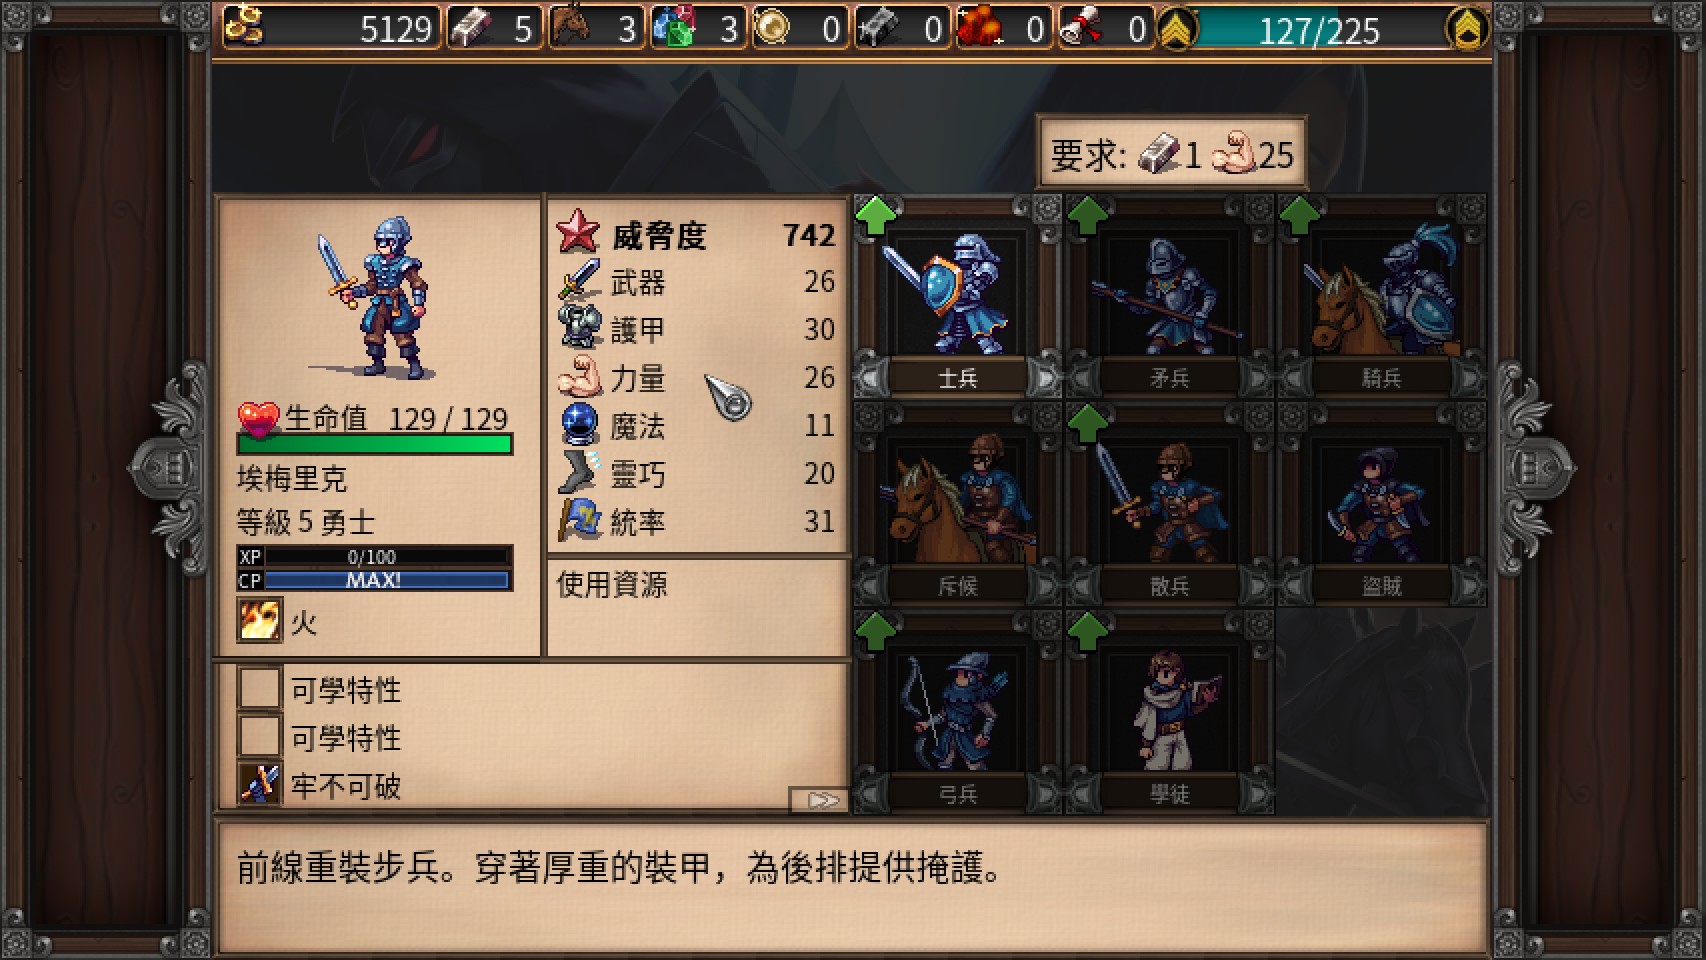
Task: Click the red threat star icon
Action: [577, 233]
